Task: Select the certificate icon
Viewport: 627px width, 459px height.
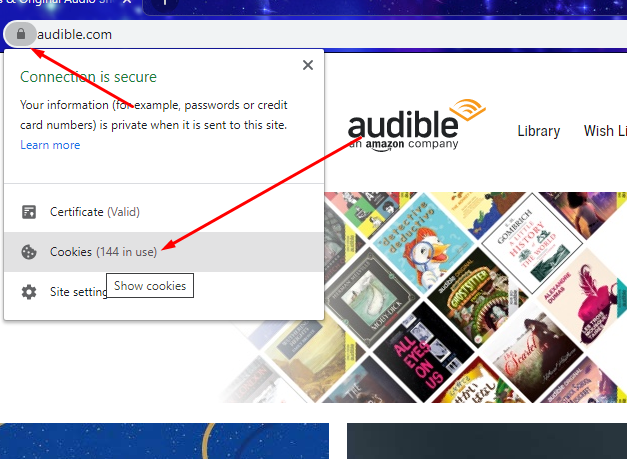Action: pos(29,212)
